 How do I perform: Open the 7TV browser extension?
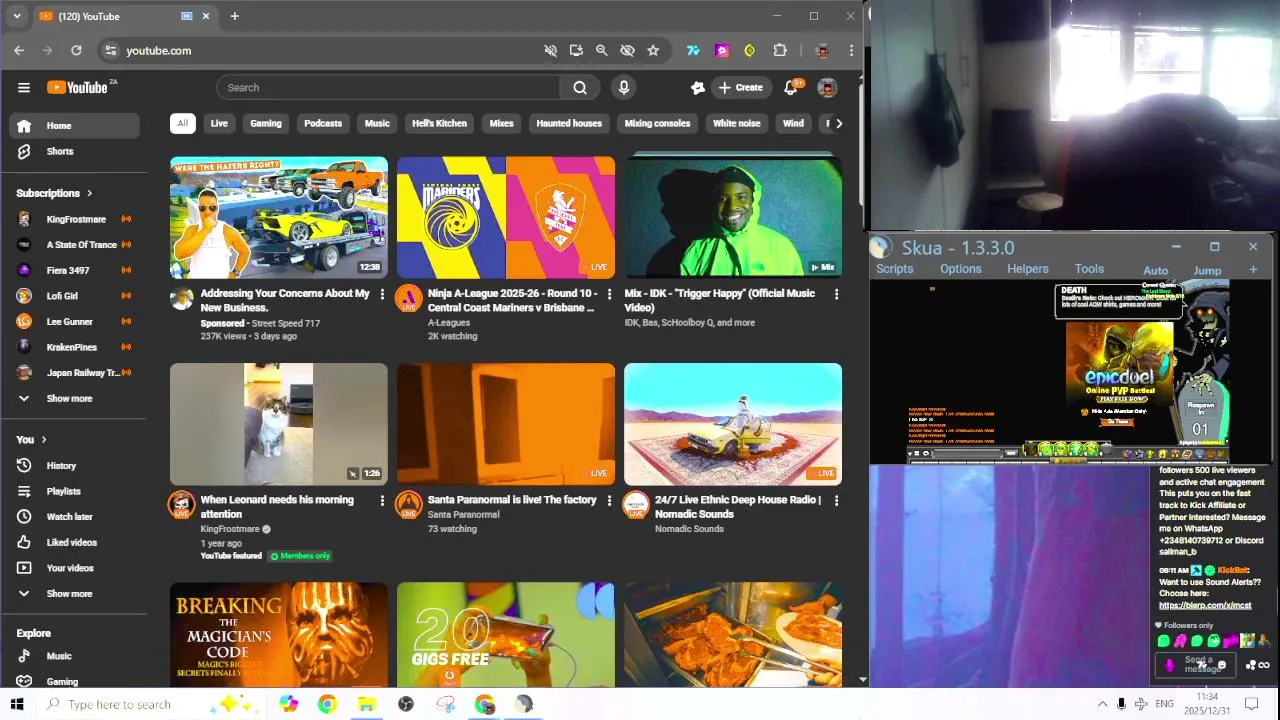click(x=693, y=50)
